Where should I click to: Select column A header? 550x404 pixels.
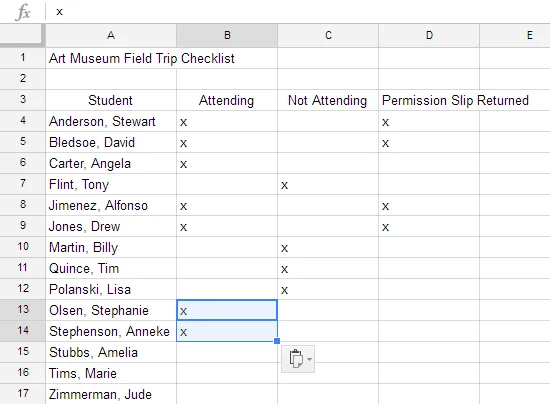111,35
